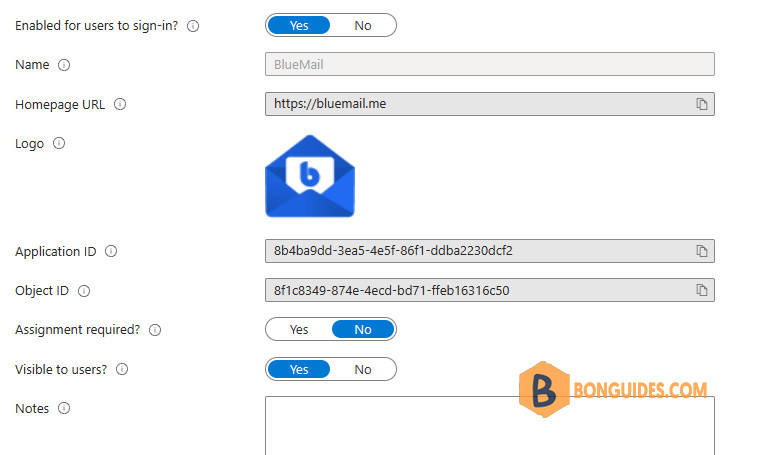Select the 'Application ID' label text

(x=55, y=252)
